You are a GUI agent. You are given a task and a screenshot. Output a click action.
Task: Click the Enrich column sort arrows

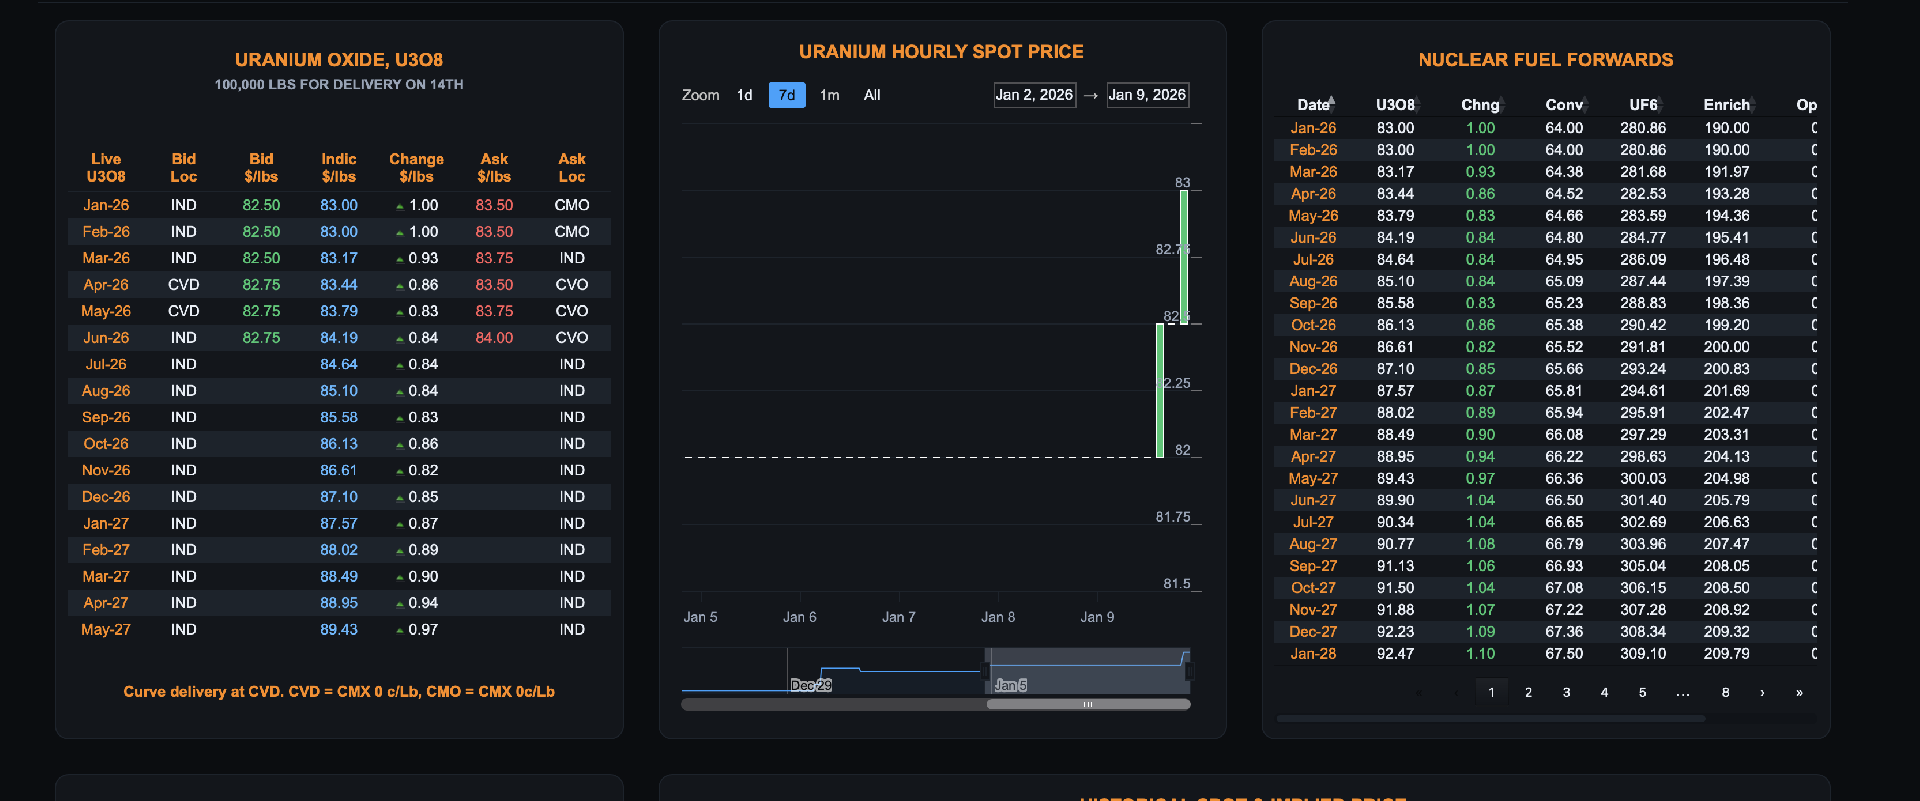[x=1754, y=104]
